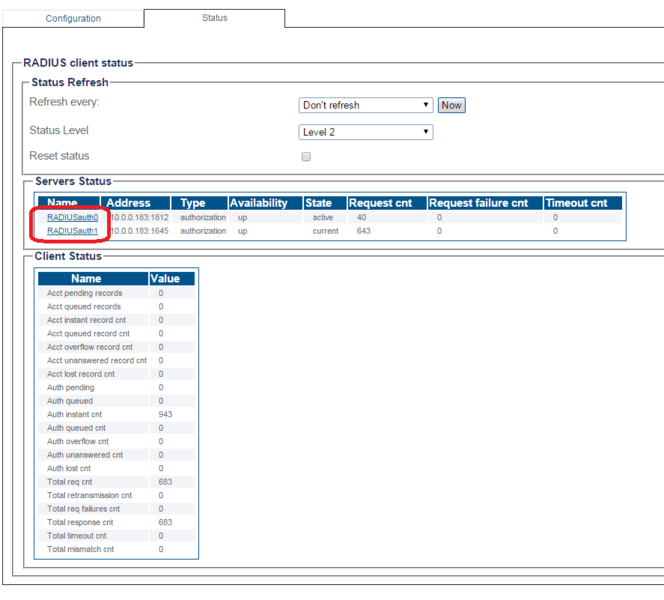The width and height of the screenshot is (664, 600).
Task: Select the 'Total timeout cnt' row
Action: pos(116,536)
